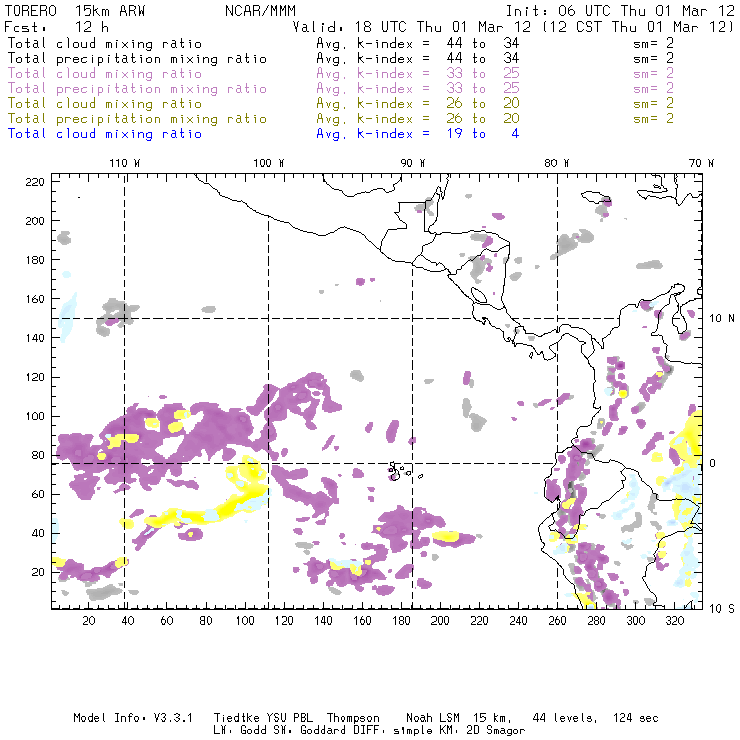Click the 110 W longitude label
The image size is (740, 740).
pos(124,163)
